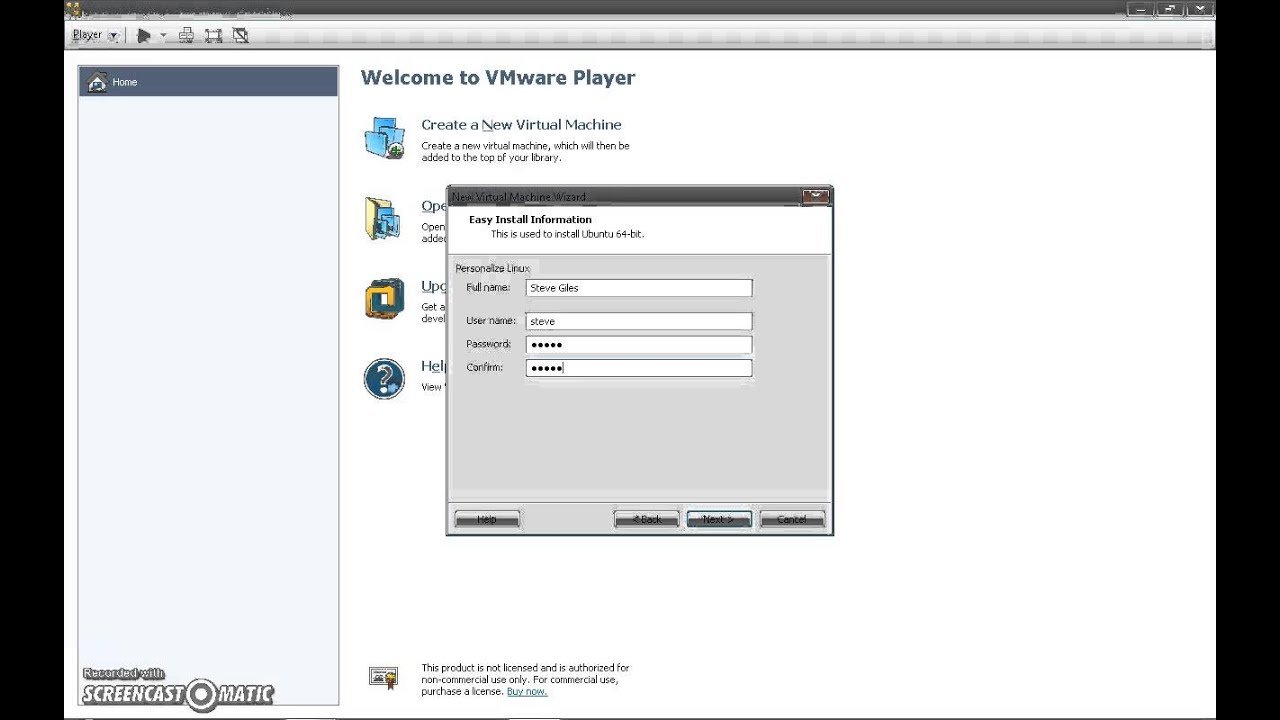Close the New Virtual Machine Wizard dialog
The image size is (1280, 720).
coord(816,196)
